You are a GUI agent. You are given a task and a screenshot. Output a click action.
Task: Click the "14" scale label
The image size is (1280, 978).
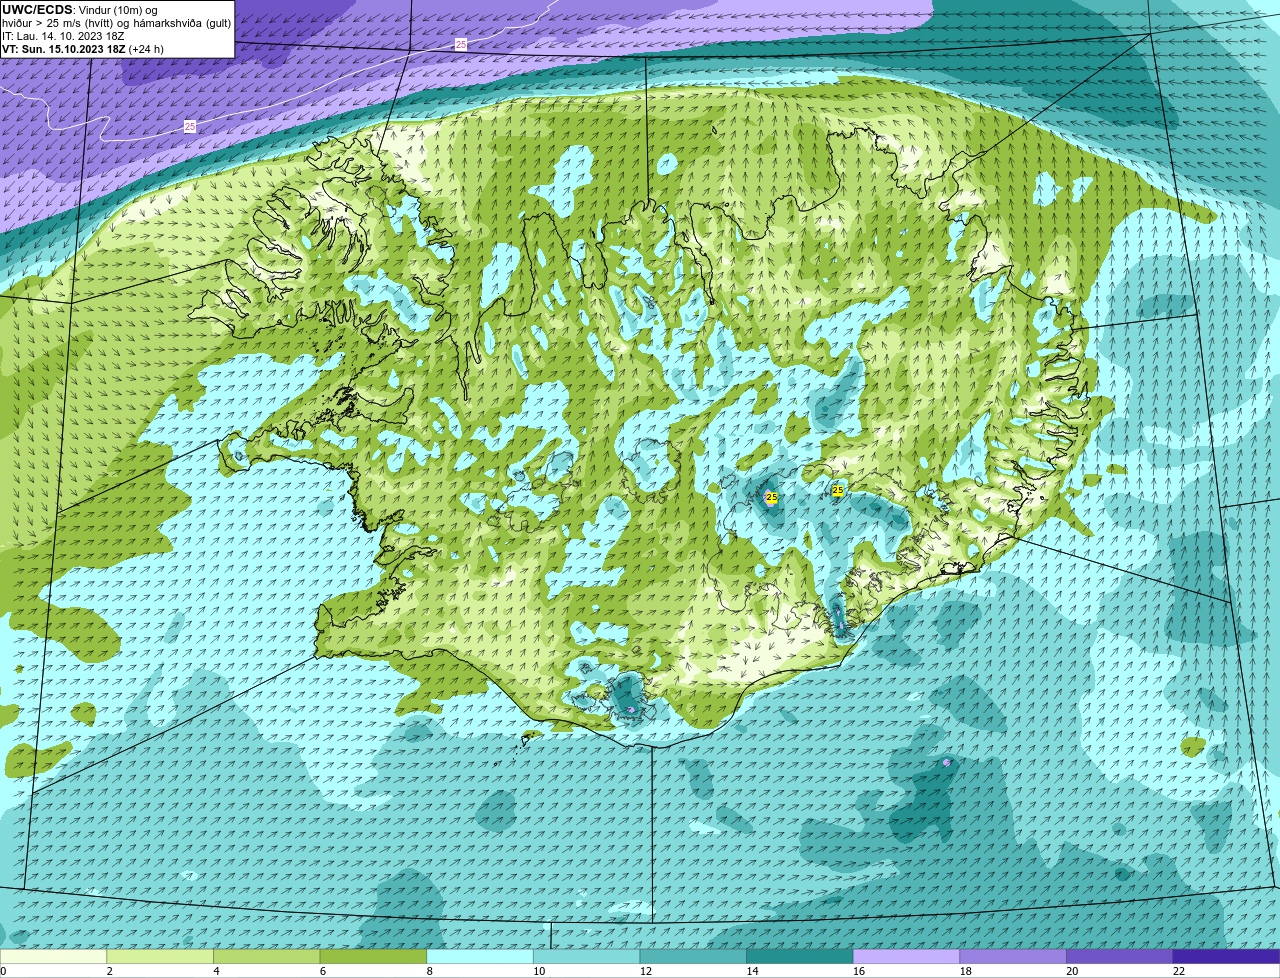point(752,971)
